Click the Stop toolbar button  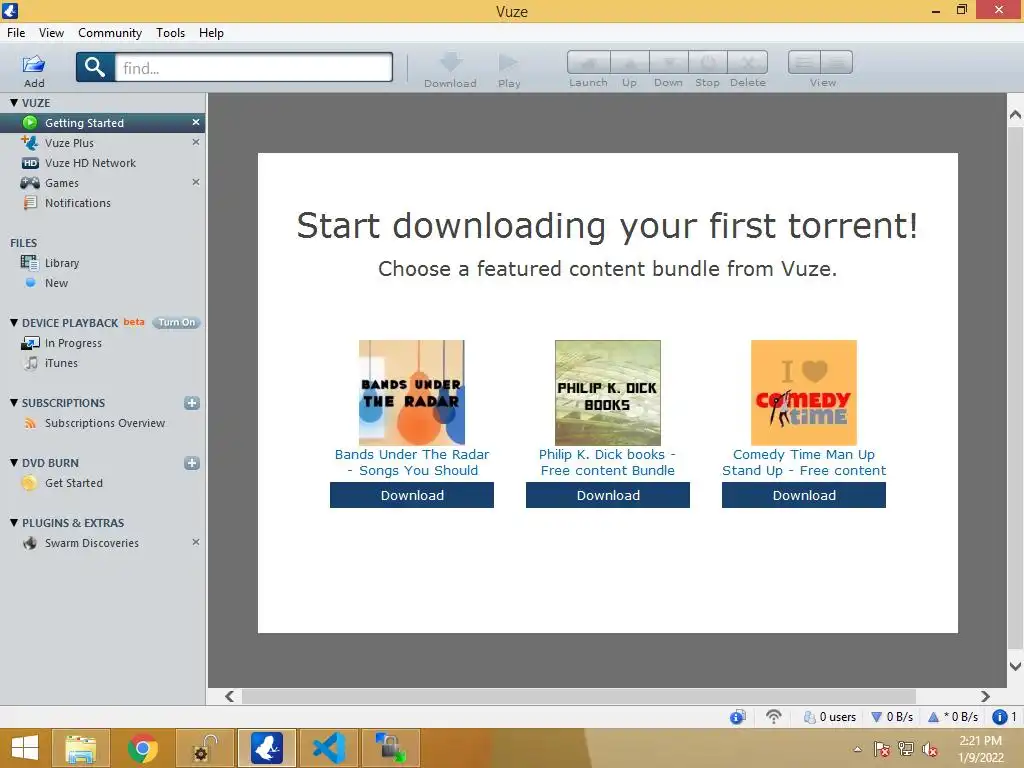707,63
